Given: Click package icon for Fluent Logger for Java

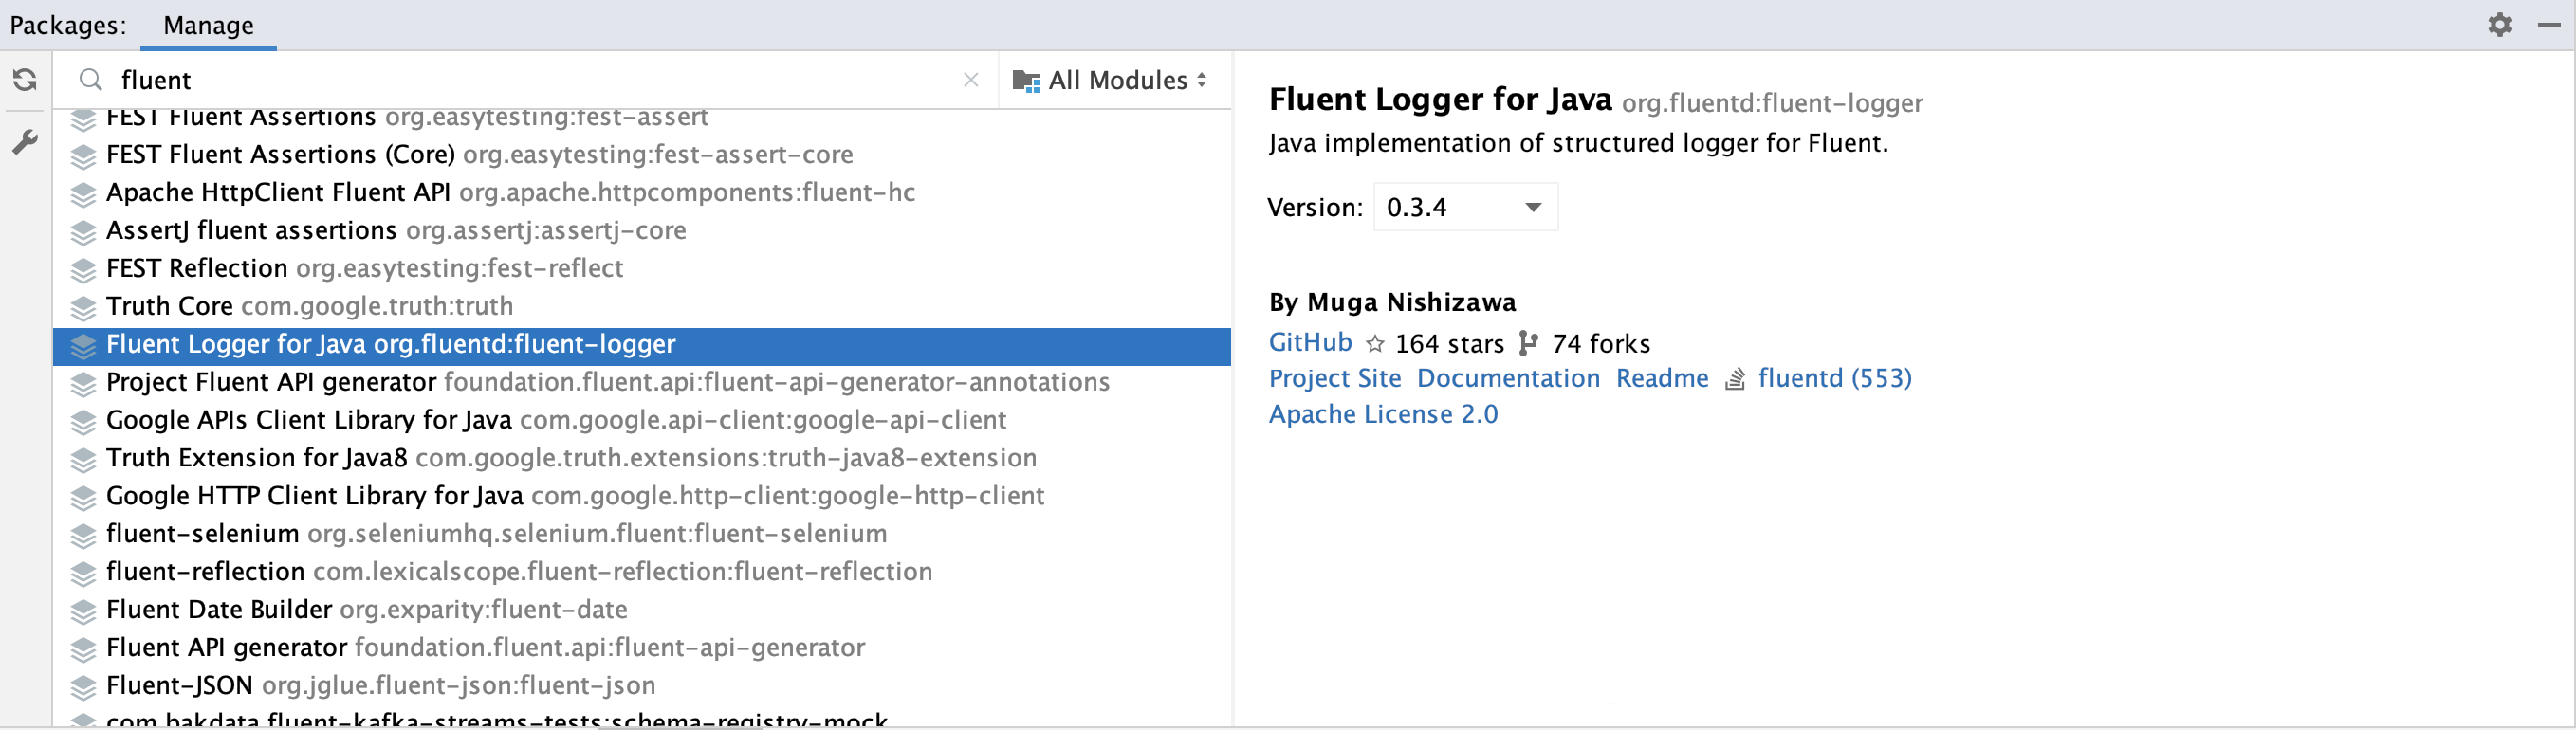Looking at the screenshot, I should pyautogui.click(x=84, y=345).
